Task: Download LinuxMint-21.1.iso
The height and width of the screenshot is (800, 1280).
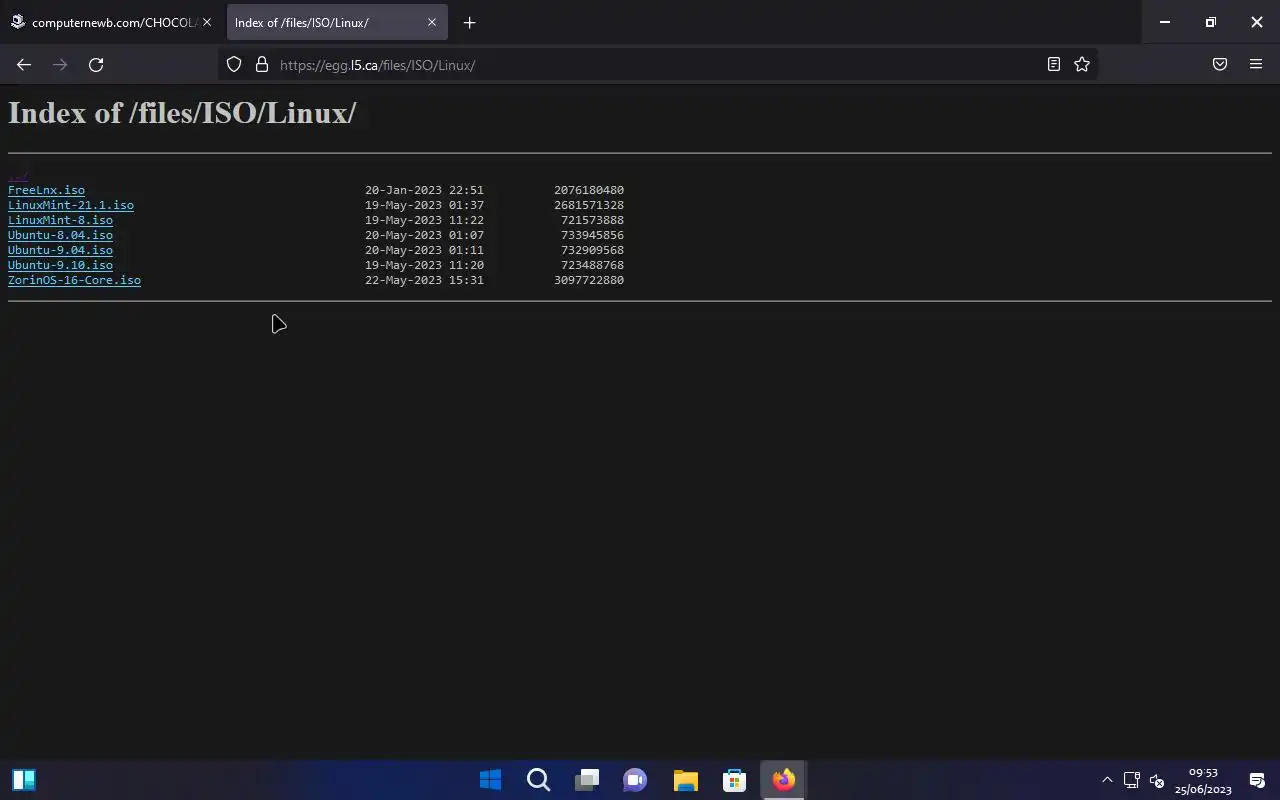Action: [x=71, y=205]
